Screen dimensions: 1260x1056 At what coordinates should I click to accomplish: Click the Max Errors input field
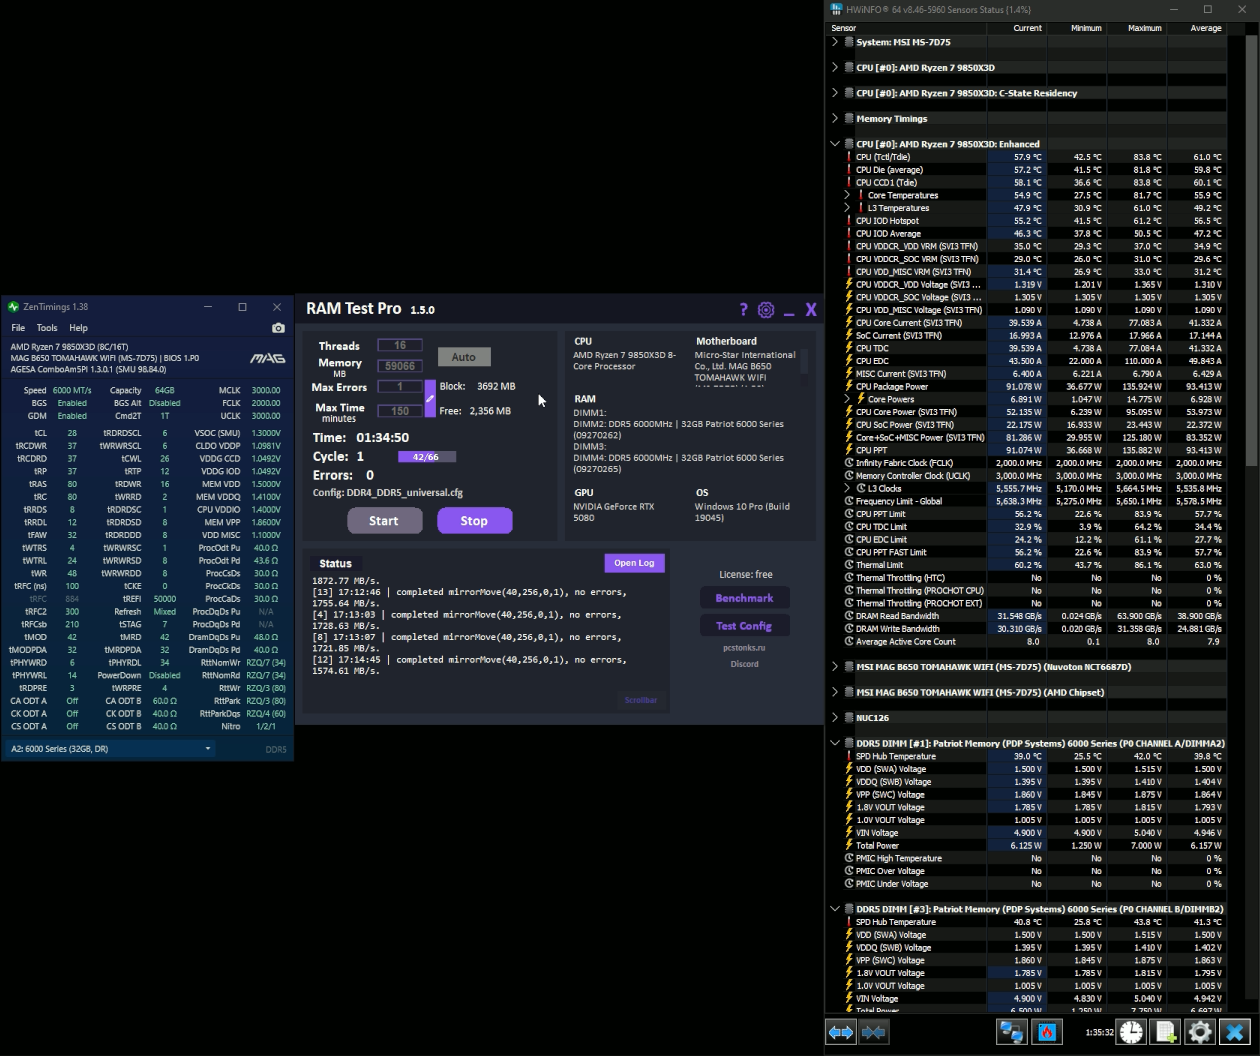(400, 387)
